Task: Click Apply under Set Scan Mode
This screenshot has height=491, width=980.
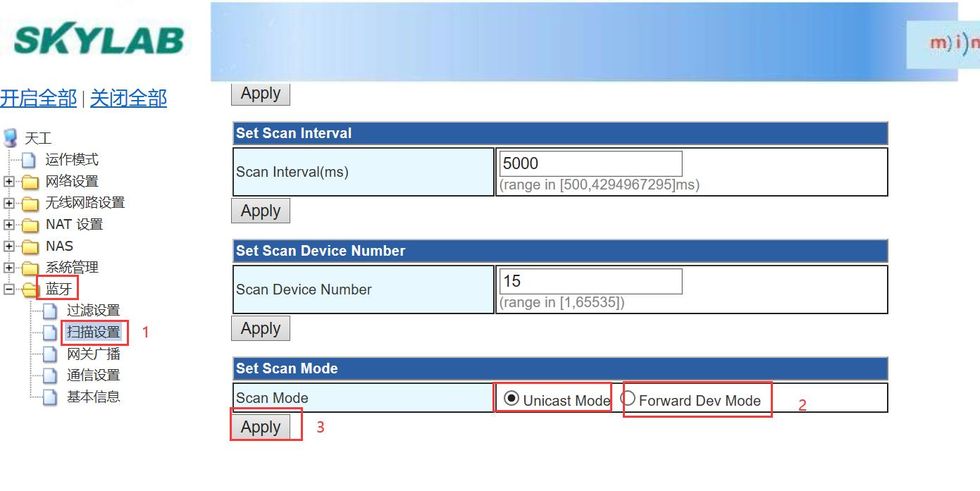Action: pos(261,427)
